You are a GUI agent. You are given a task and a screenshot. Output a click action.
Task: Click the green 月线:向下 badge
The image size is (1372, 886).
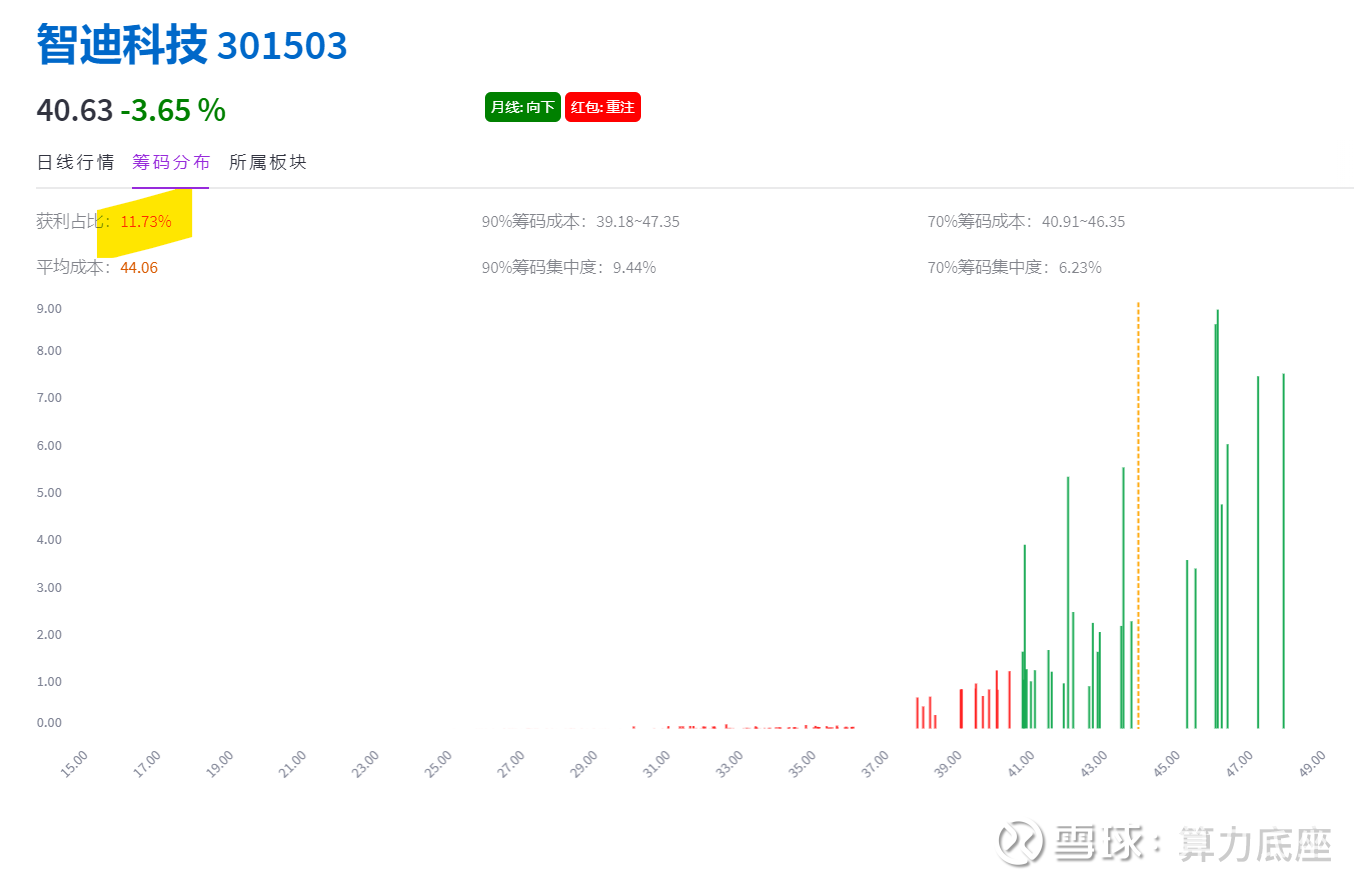(523, 107)
